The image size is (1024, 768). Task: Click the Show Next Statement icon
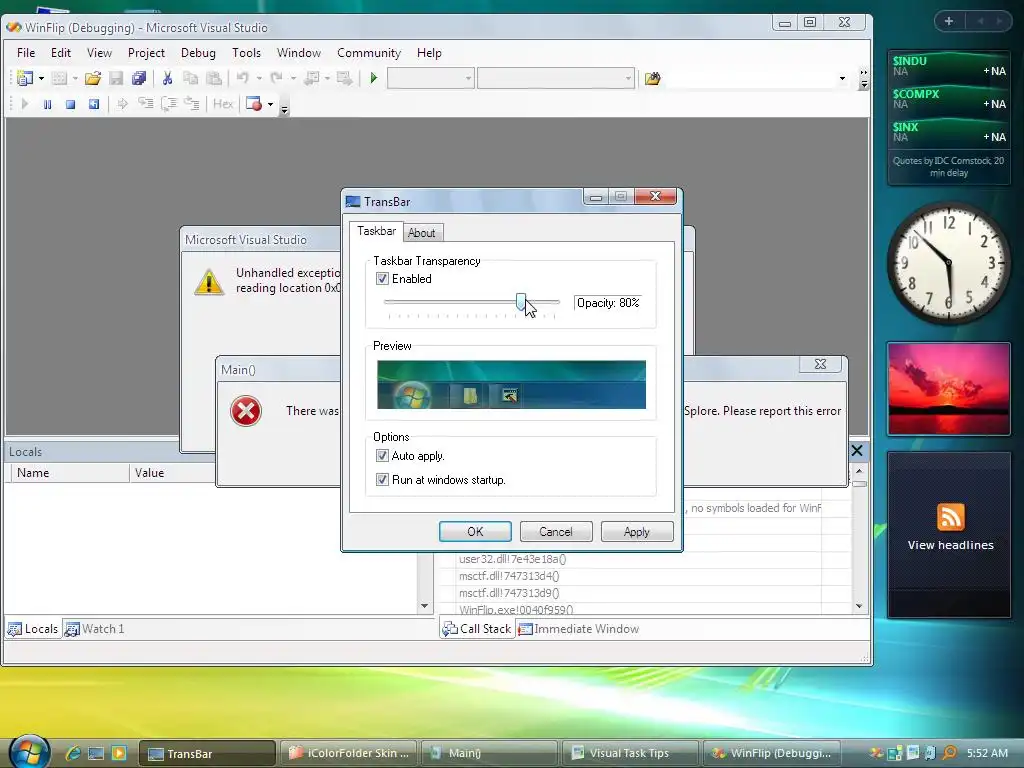pos(122,104)
